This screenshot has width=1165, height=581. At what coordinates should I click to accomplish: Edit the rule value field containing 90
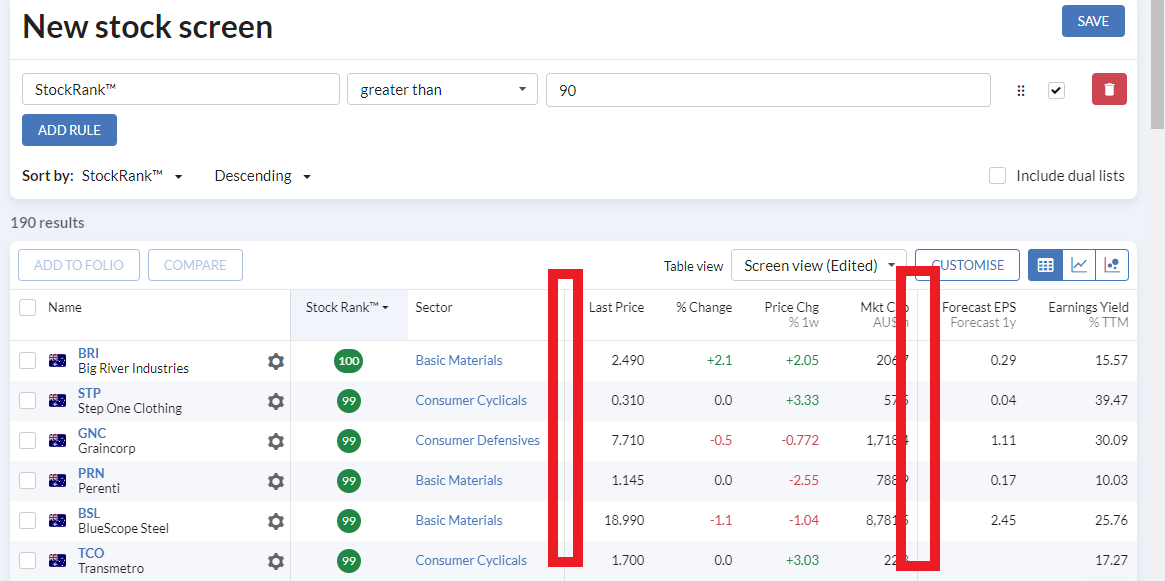coord(768,90)
